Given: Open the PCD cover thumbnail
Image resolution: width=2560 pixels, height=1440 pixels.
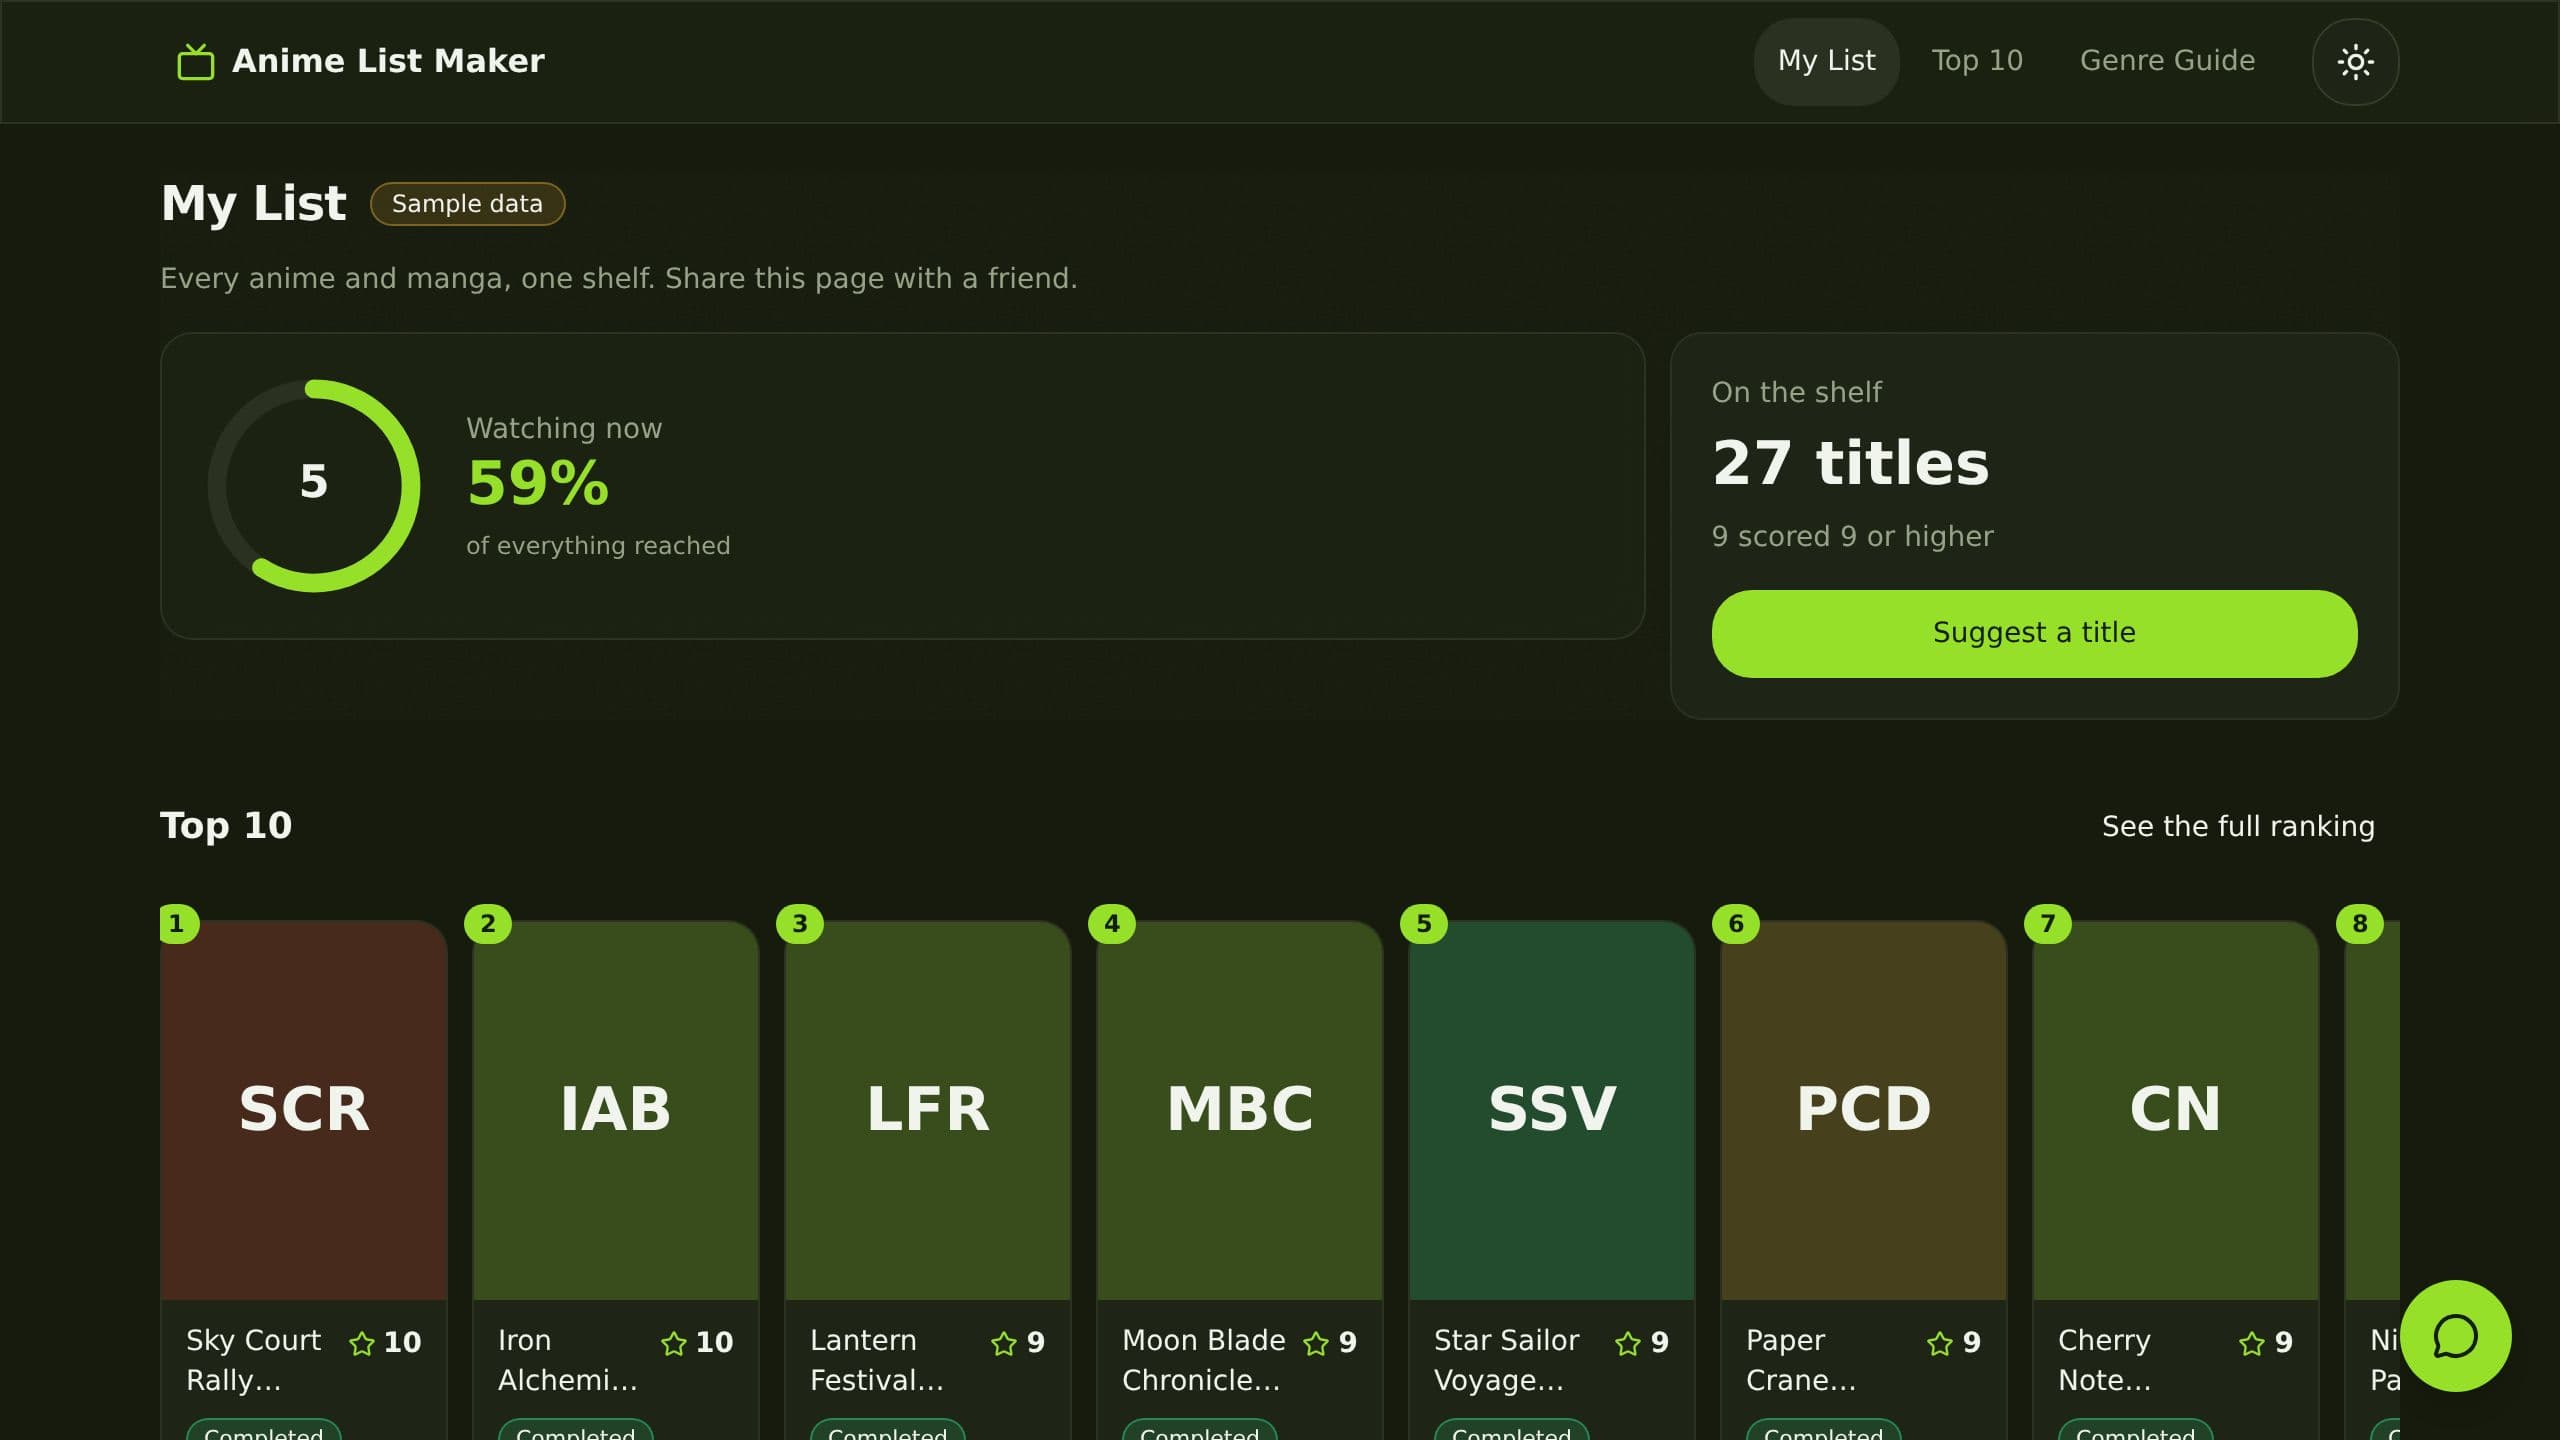Looking at the screenshot, I should tap(1864, 1110).
